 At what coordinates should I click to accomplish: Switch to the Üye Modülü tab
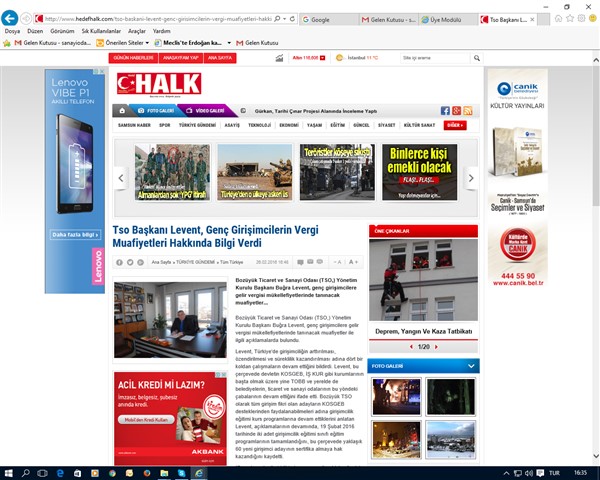coord(448,20)
